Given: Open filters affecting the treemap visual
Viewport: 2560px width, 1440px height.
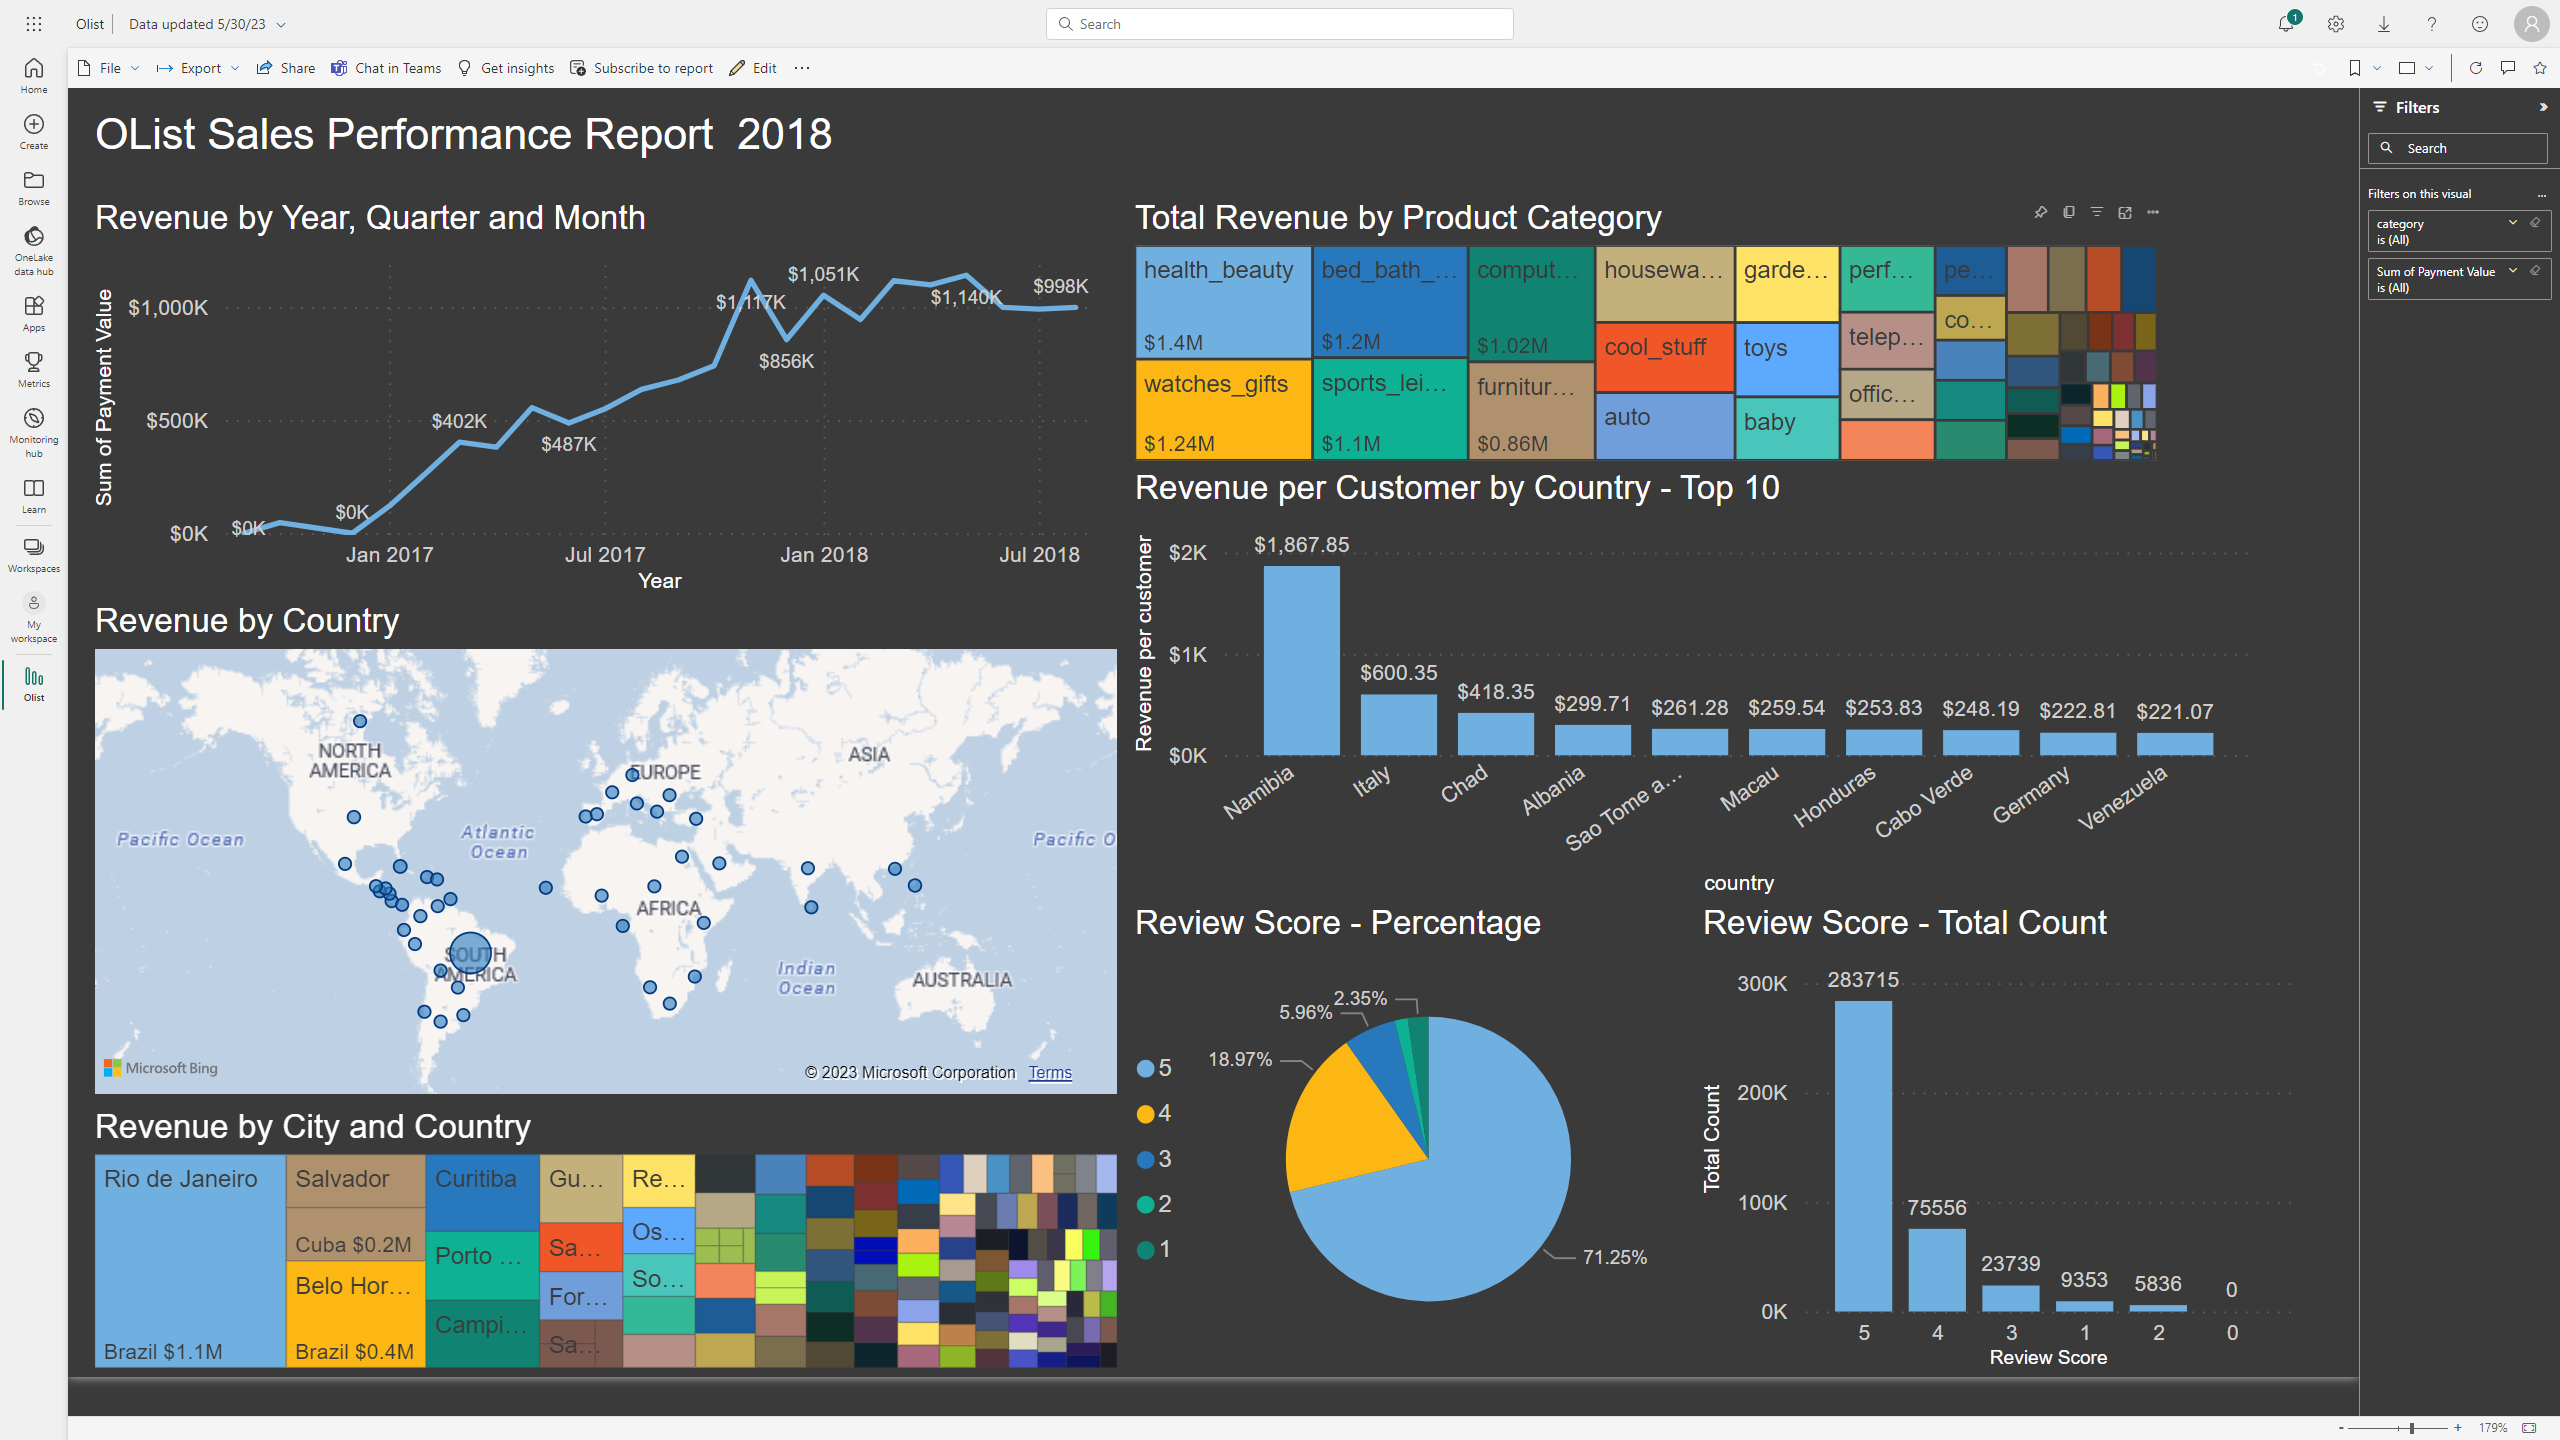Looking at the screenshot, I should [2097, 212].
